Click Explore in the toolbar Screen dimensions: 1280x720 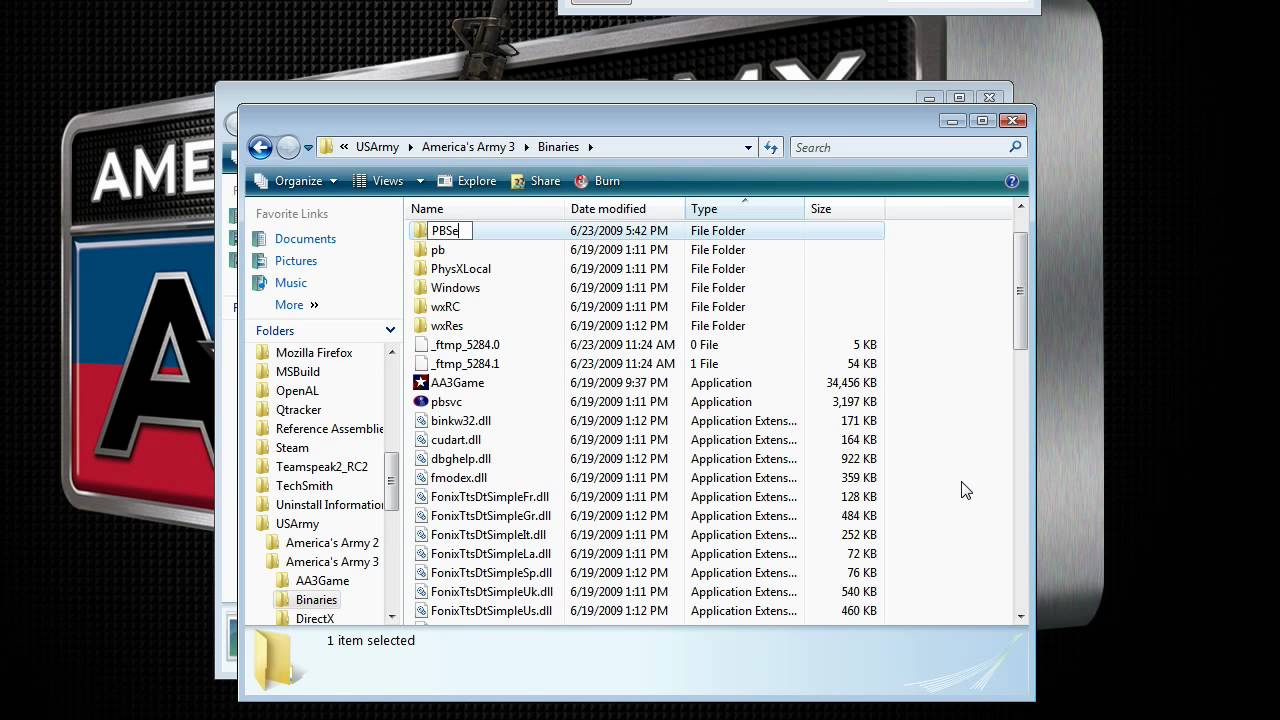click(x=467, y=181)
